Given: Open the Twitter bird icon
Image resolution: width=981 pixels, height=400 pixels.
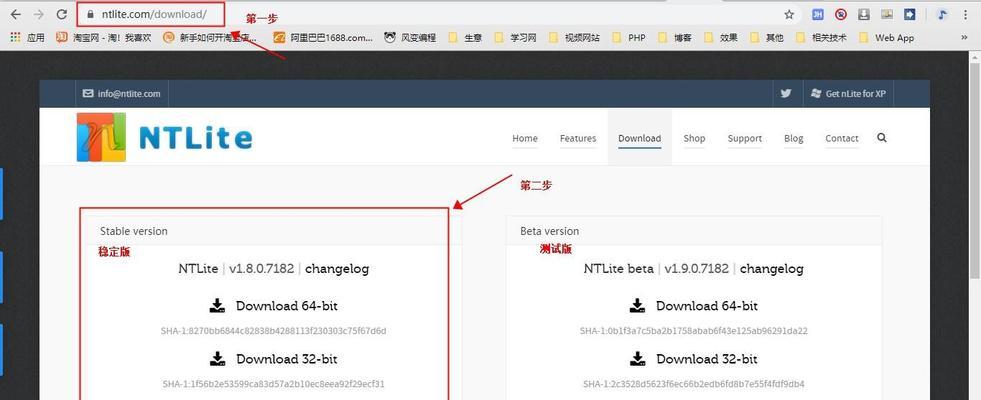Looking at the screenshot, I should pyautogui.click(x=786, y=93).
